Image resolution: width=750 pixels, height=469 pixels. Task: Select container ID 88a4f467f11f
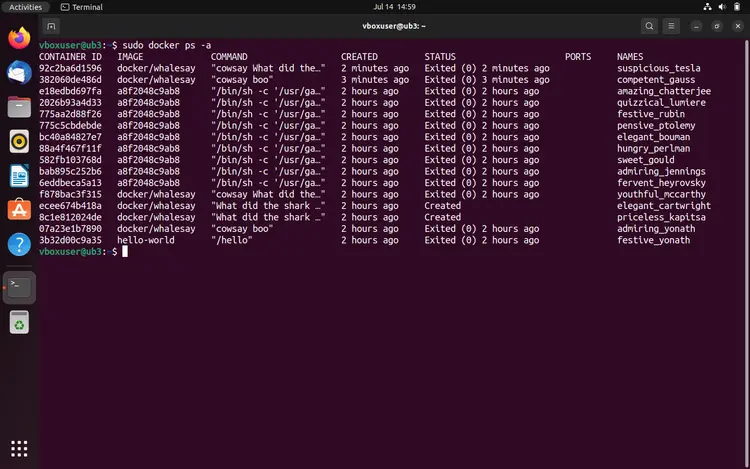[70, 148]
